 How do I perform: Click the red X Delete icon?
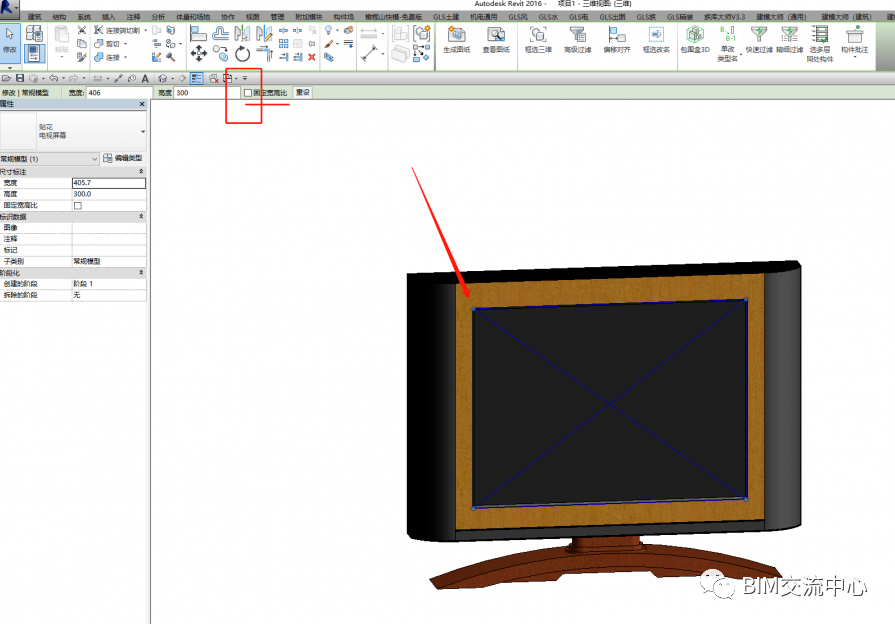(312, 57)
